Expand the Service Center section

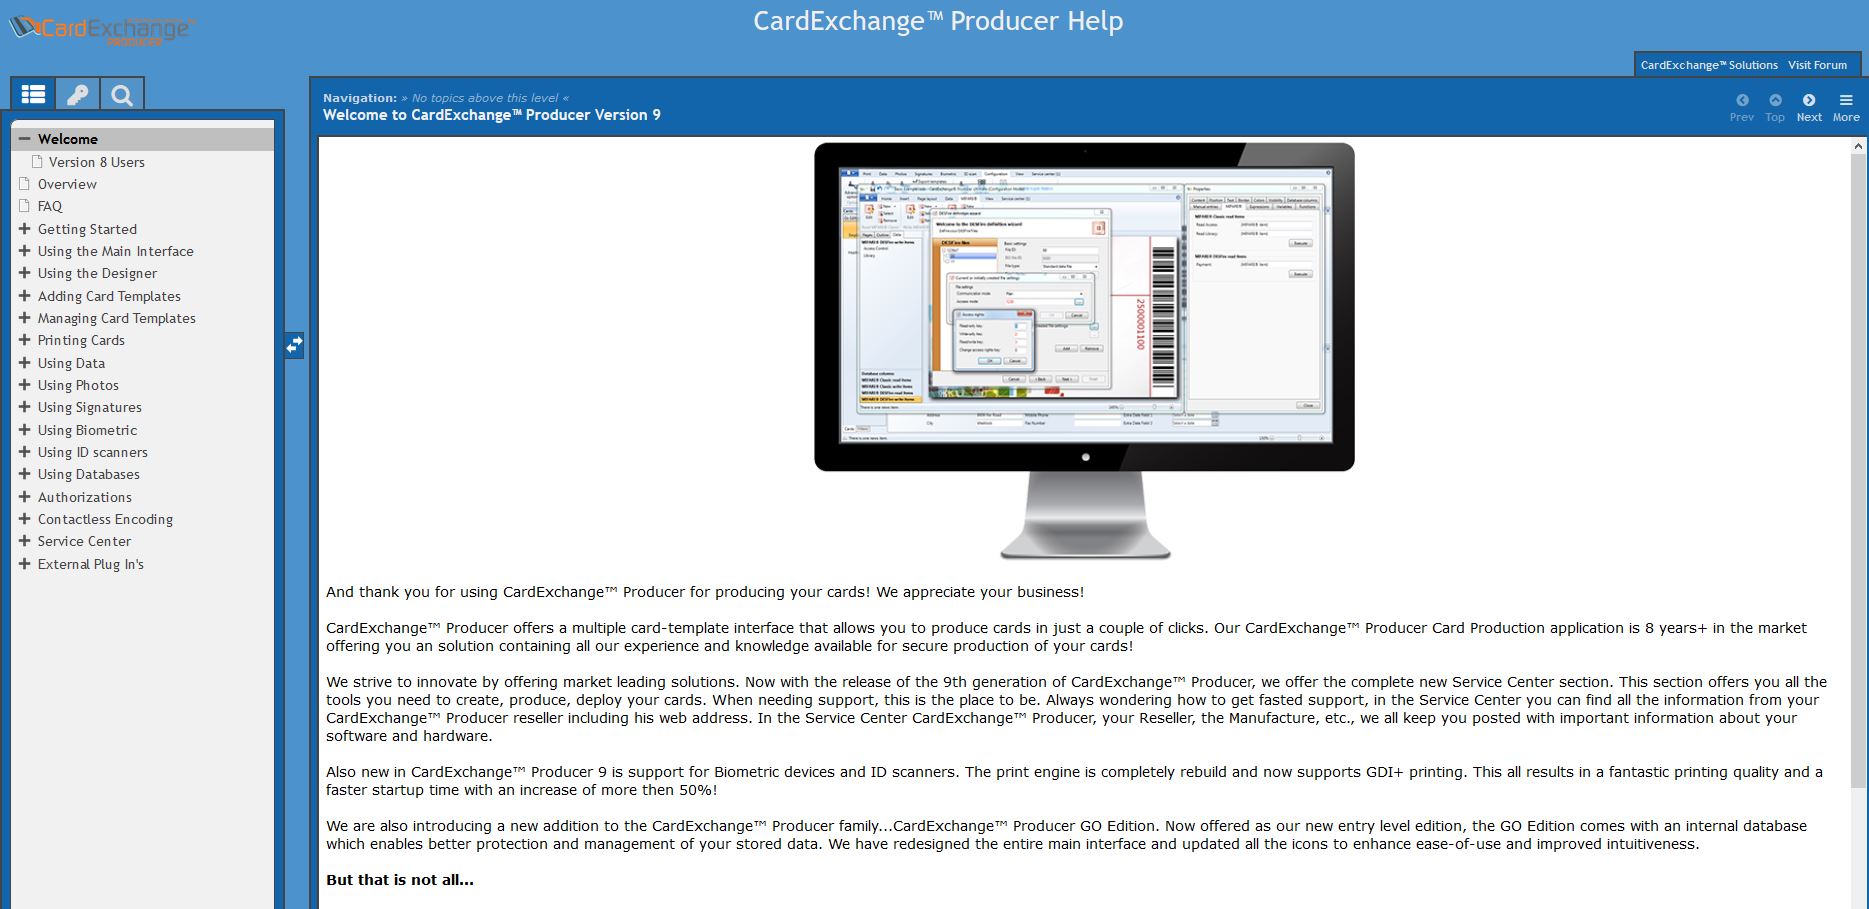(x=25, y=541)
